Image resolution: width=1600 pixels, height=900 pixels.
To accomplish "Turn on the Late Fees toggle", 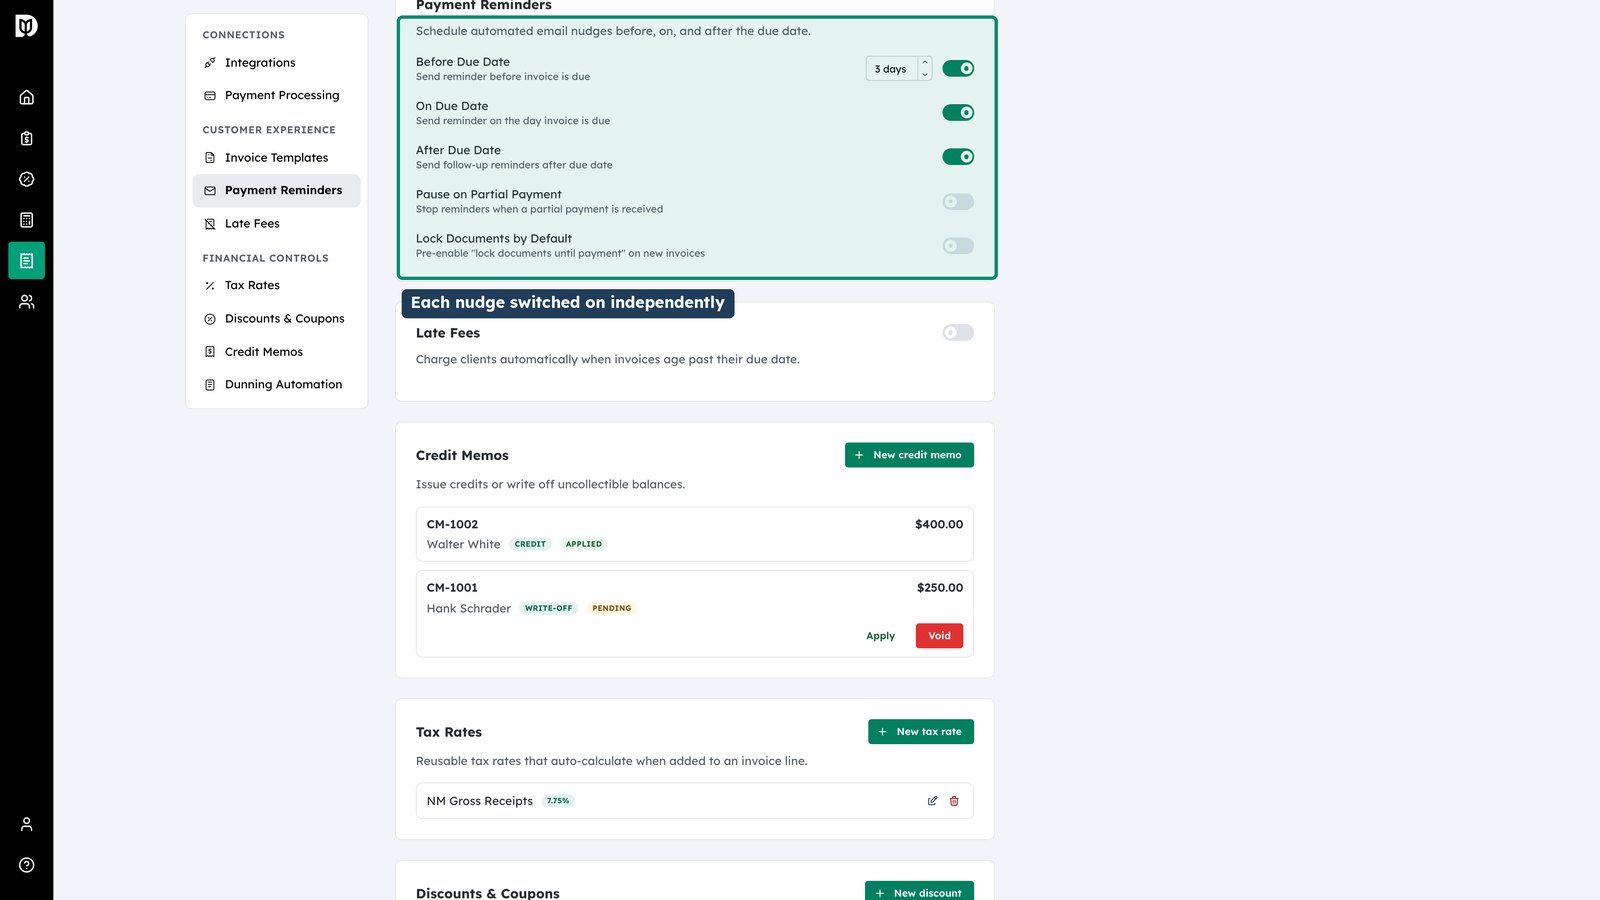I will click(958, 333).
